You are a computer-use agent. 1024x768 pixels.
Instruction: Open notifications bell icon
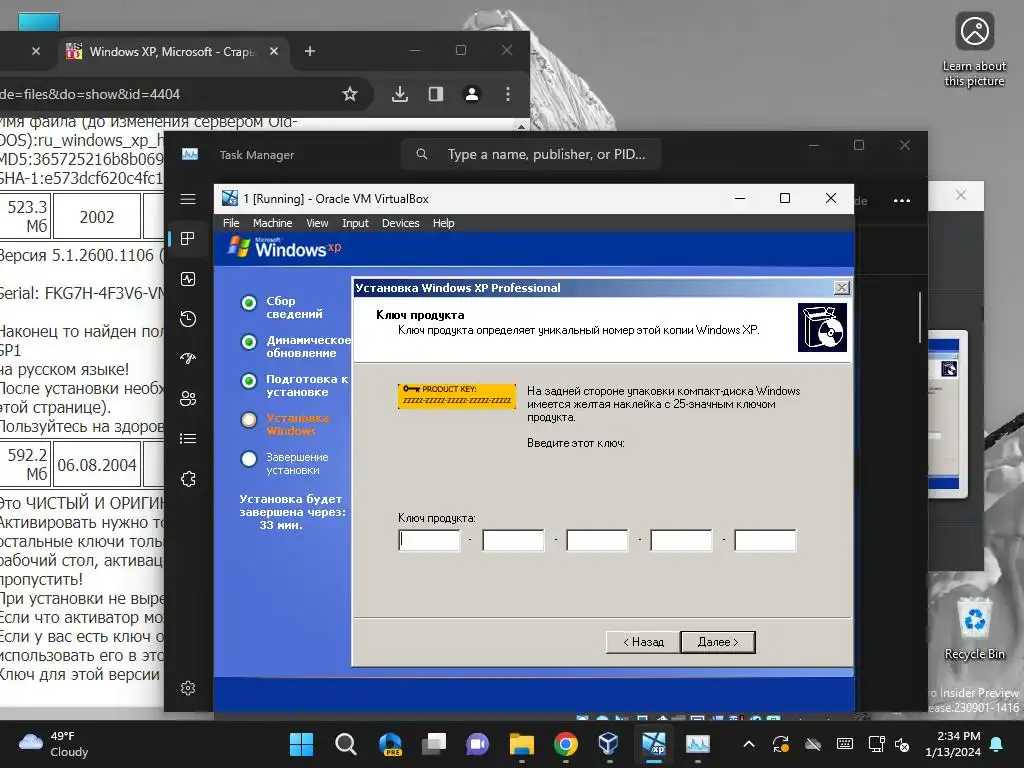997,744
